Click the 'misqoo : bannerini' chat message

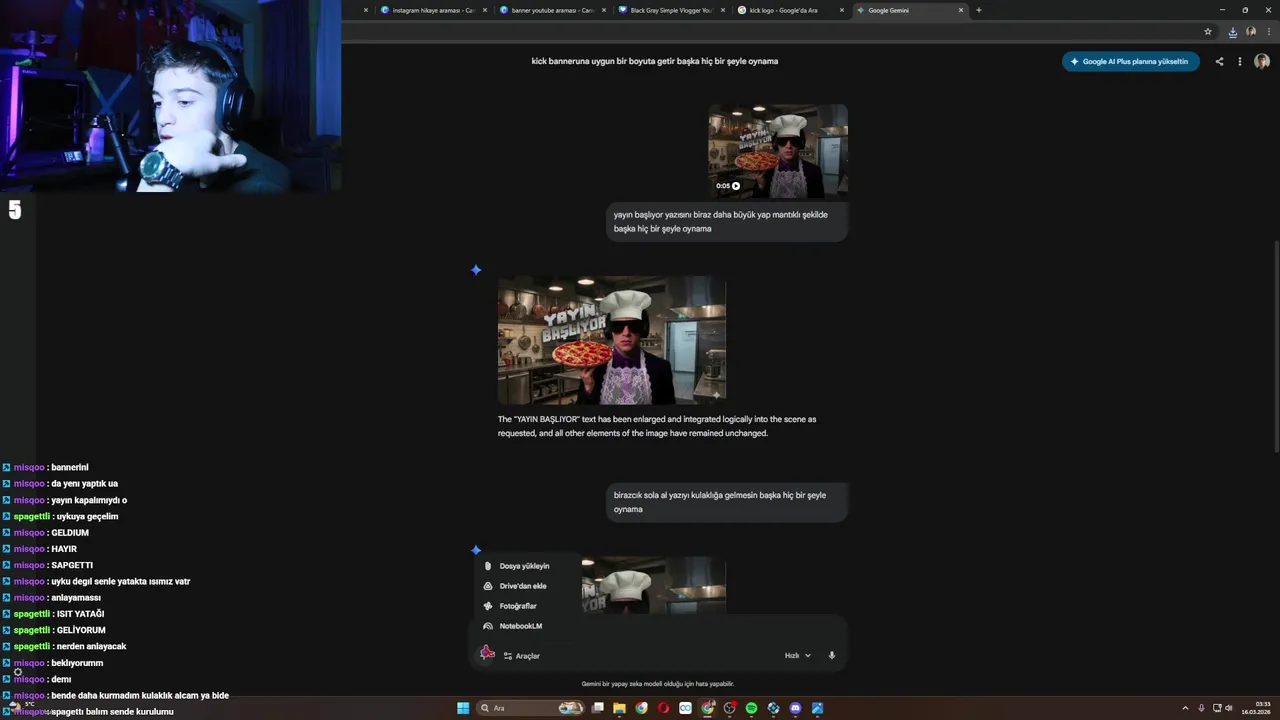(x=51, y=467)
